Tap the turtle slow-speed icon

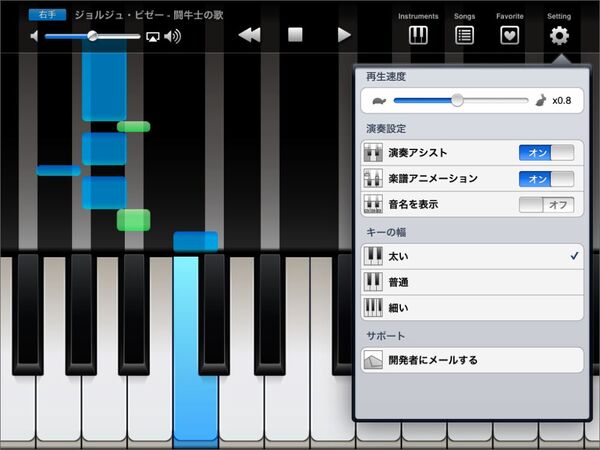click(x=379, y=101)
